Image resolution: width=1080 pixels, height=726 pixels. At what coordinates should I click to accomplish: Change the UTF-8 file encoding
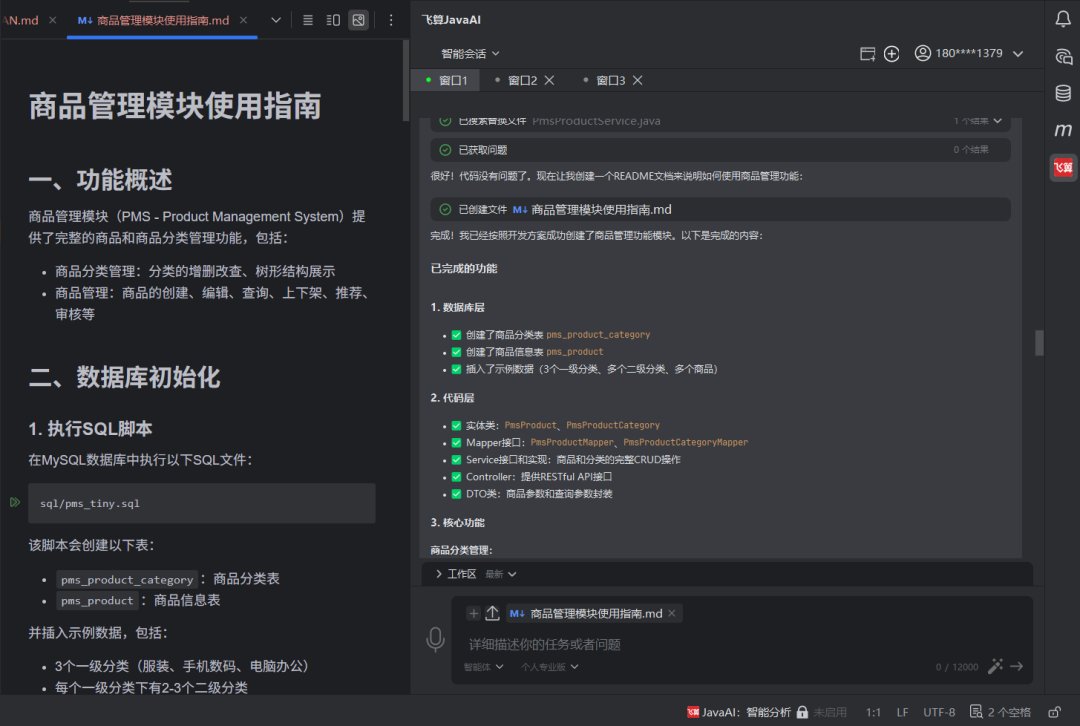pyautogui.click(x=939, y=712)
